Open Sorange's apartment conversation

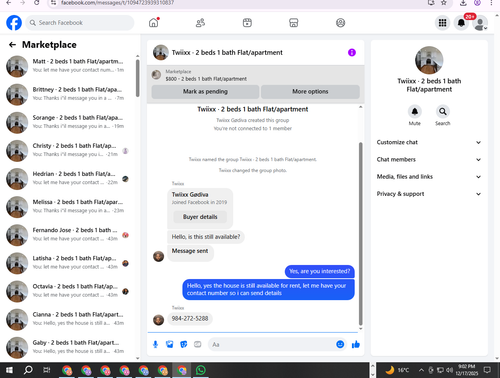[68, 122]
